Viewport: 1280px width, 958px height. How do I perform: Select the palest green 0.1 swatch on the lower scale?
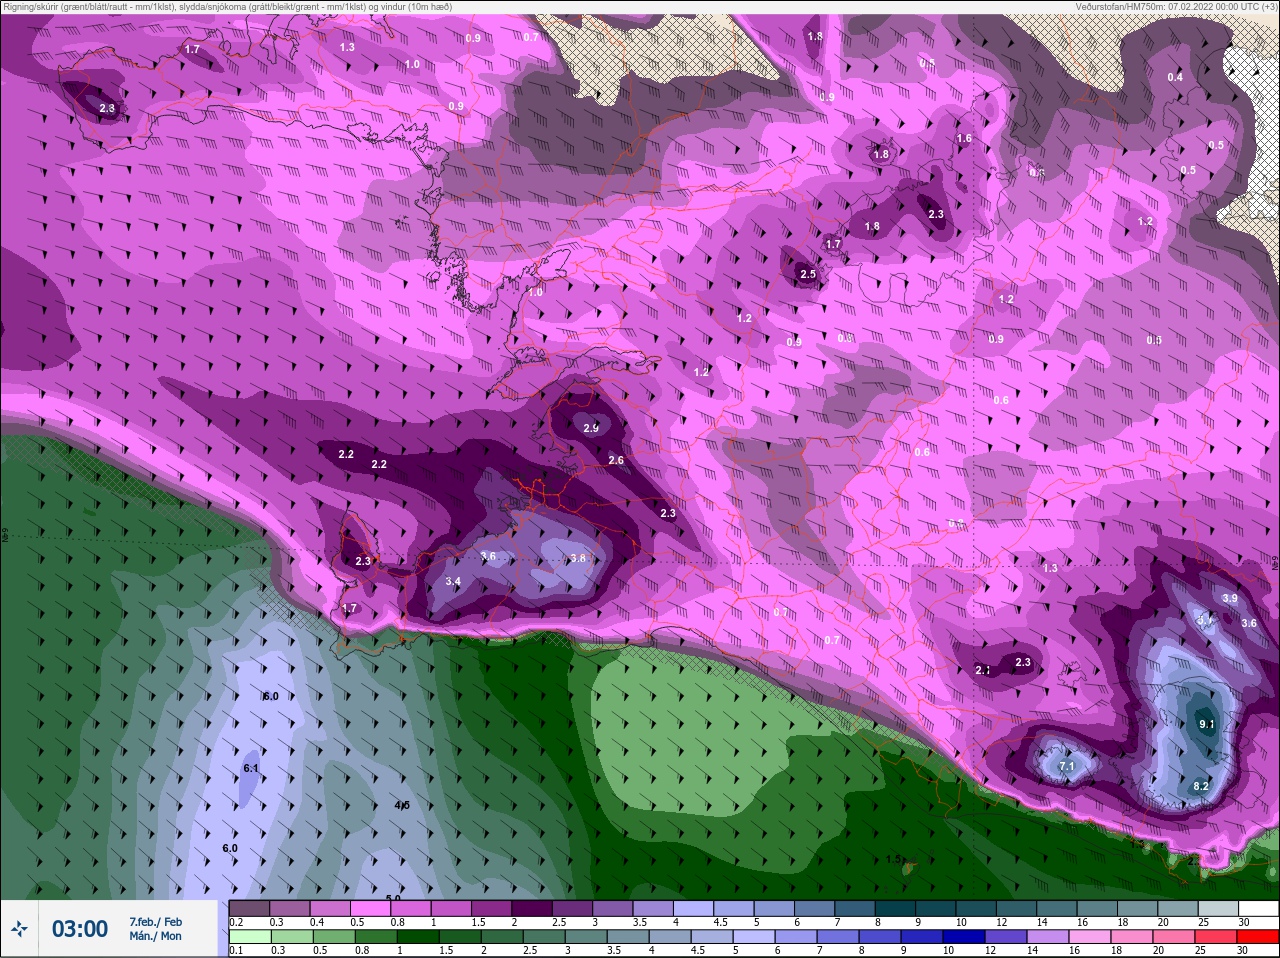tap(249, 936)
